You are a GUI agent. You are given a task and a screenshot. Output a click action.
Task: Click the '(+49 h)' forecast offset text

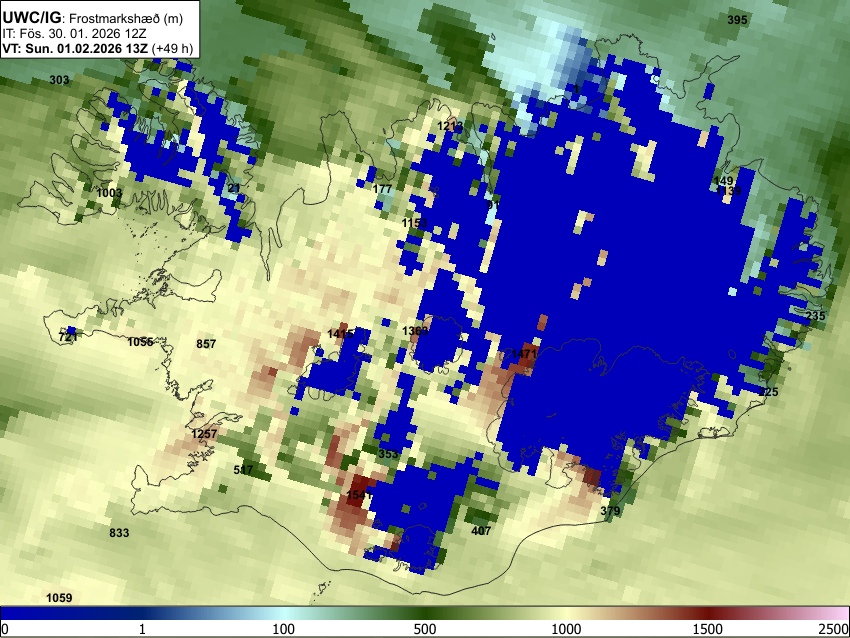172,48
